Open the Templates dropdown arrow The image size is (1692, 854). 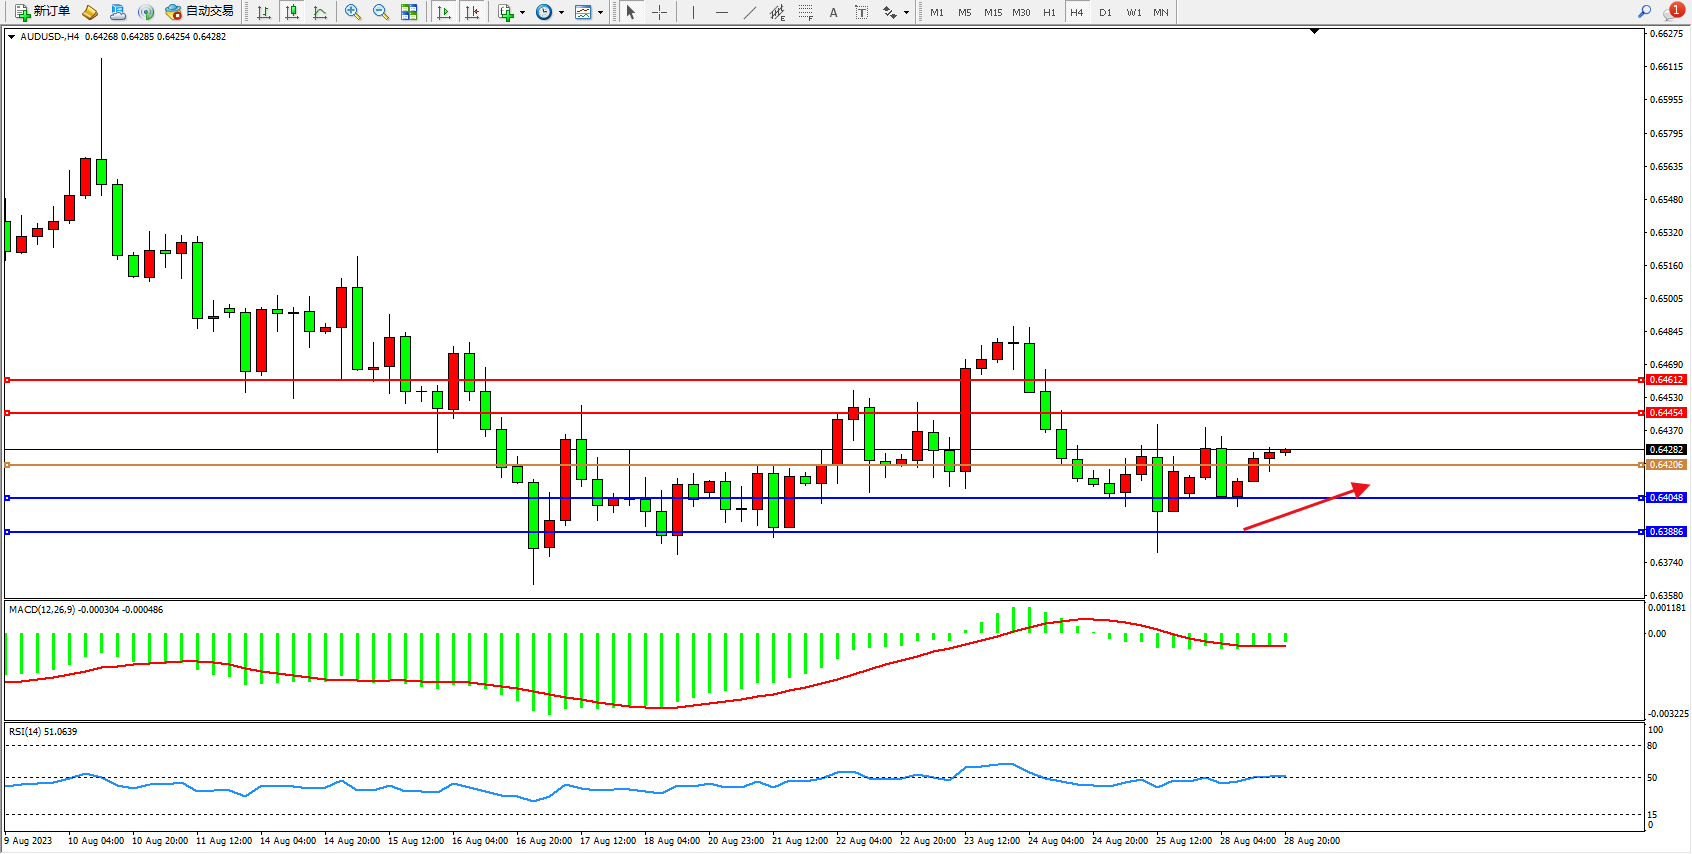600,13
